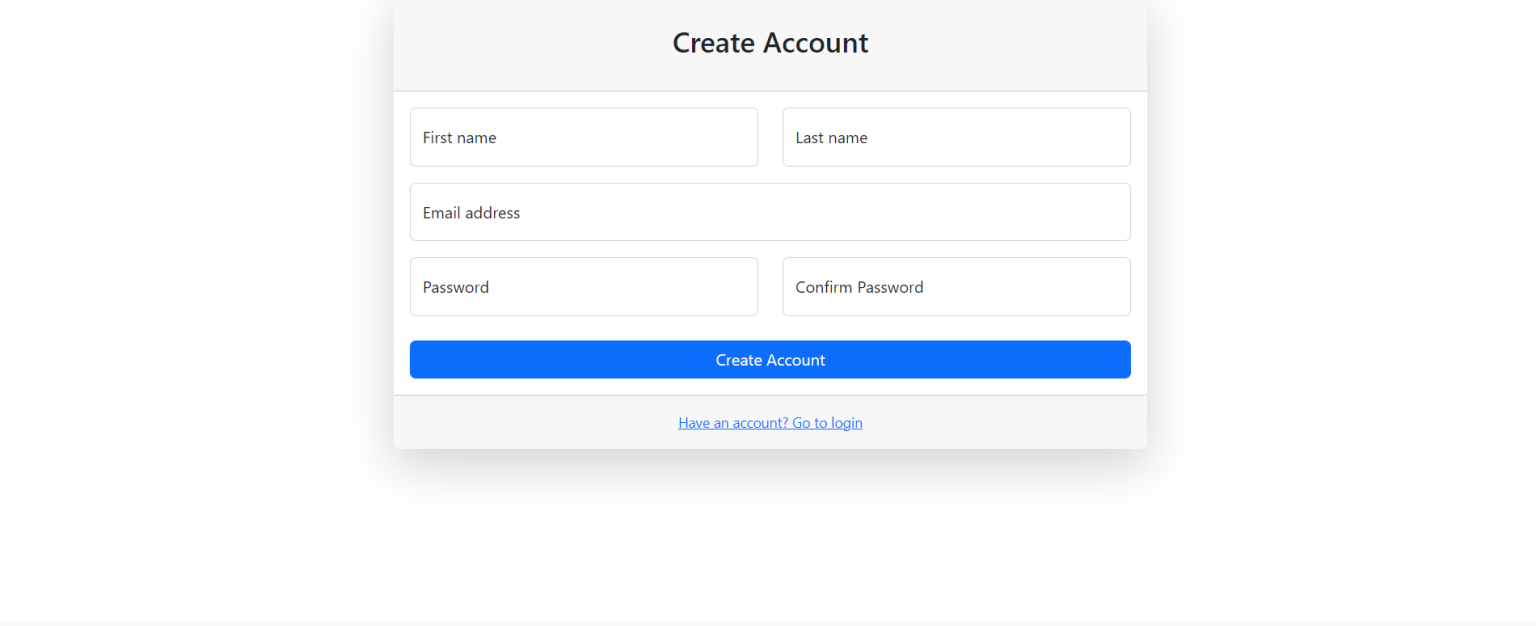Click the Create Account form header
This screenshot has width=1536, height=626.
770,43
